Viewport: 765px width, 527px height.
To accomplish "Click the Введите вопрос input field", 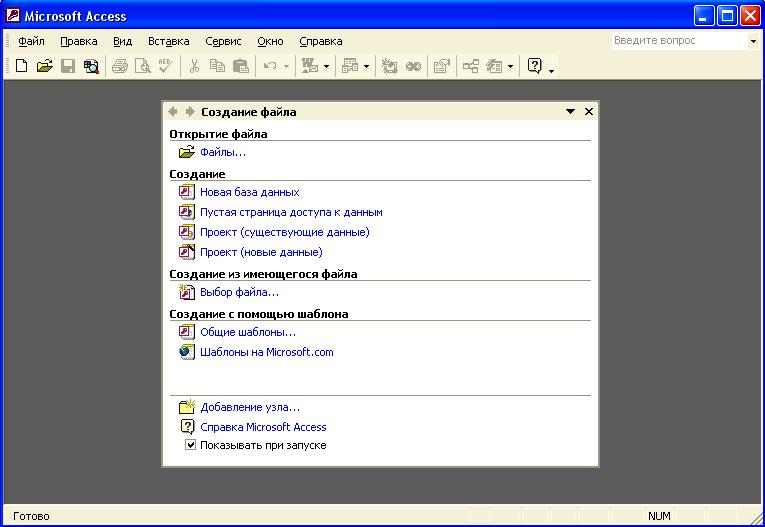I will 679,41.
